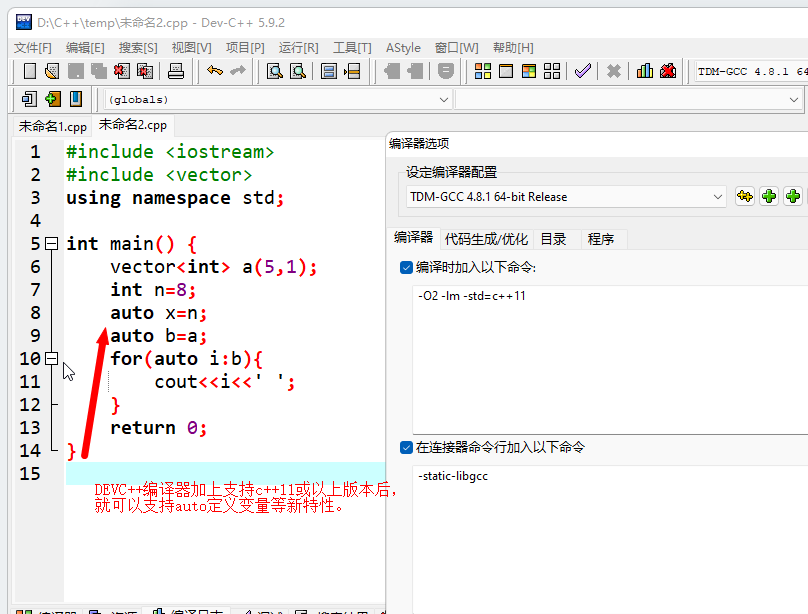Image resolution: width=808 pixels, height=614 pixels.
Task: Click line number 7 in the editor gutter
Action: (x=35, y=290)
